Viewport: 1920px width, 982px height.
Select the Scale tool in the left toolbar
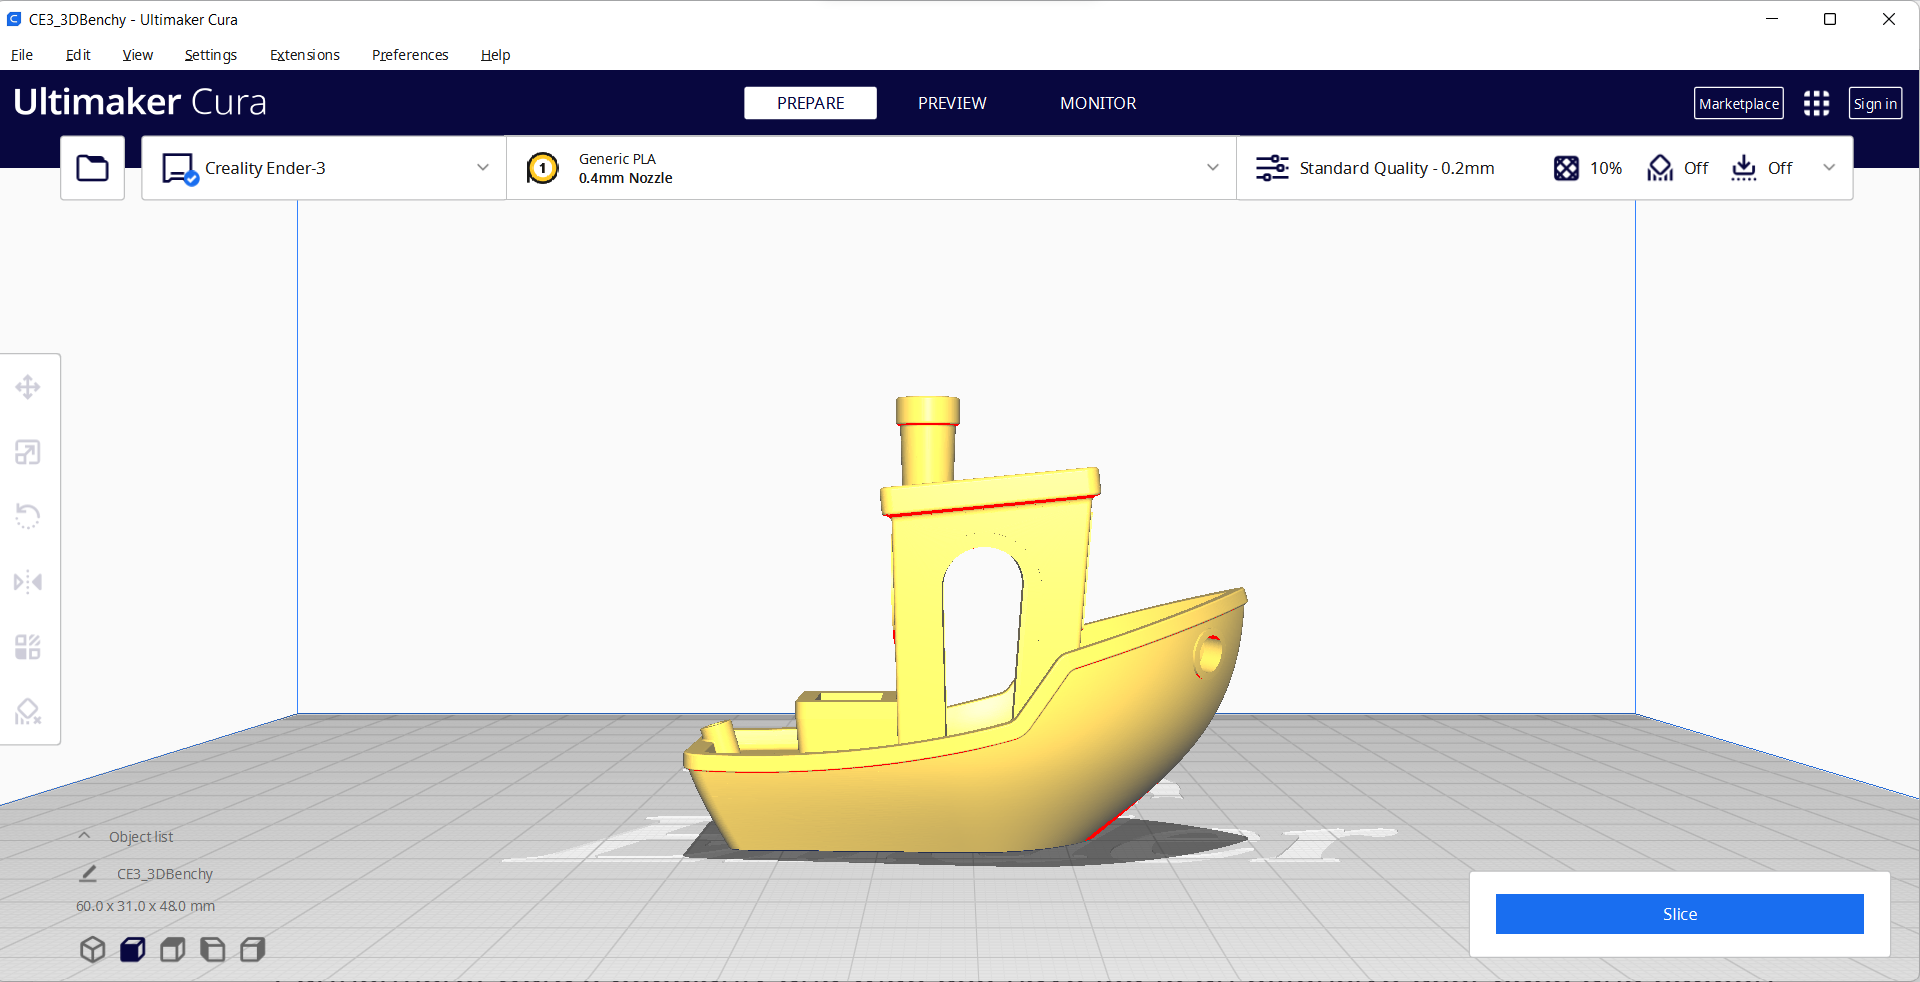pos(28,452)
